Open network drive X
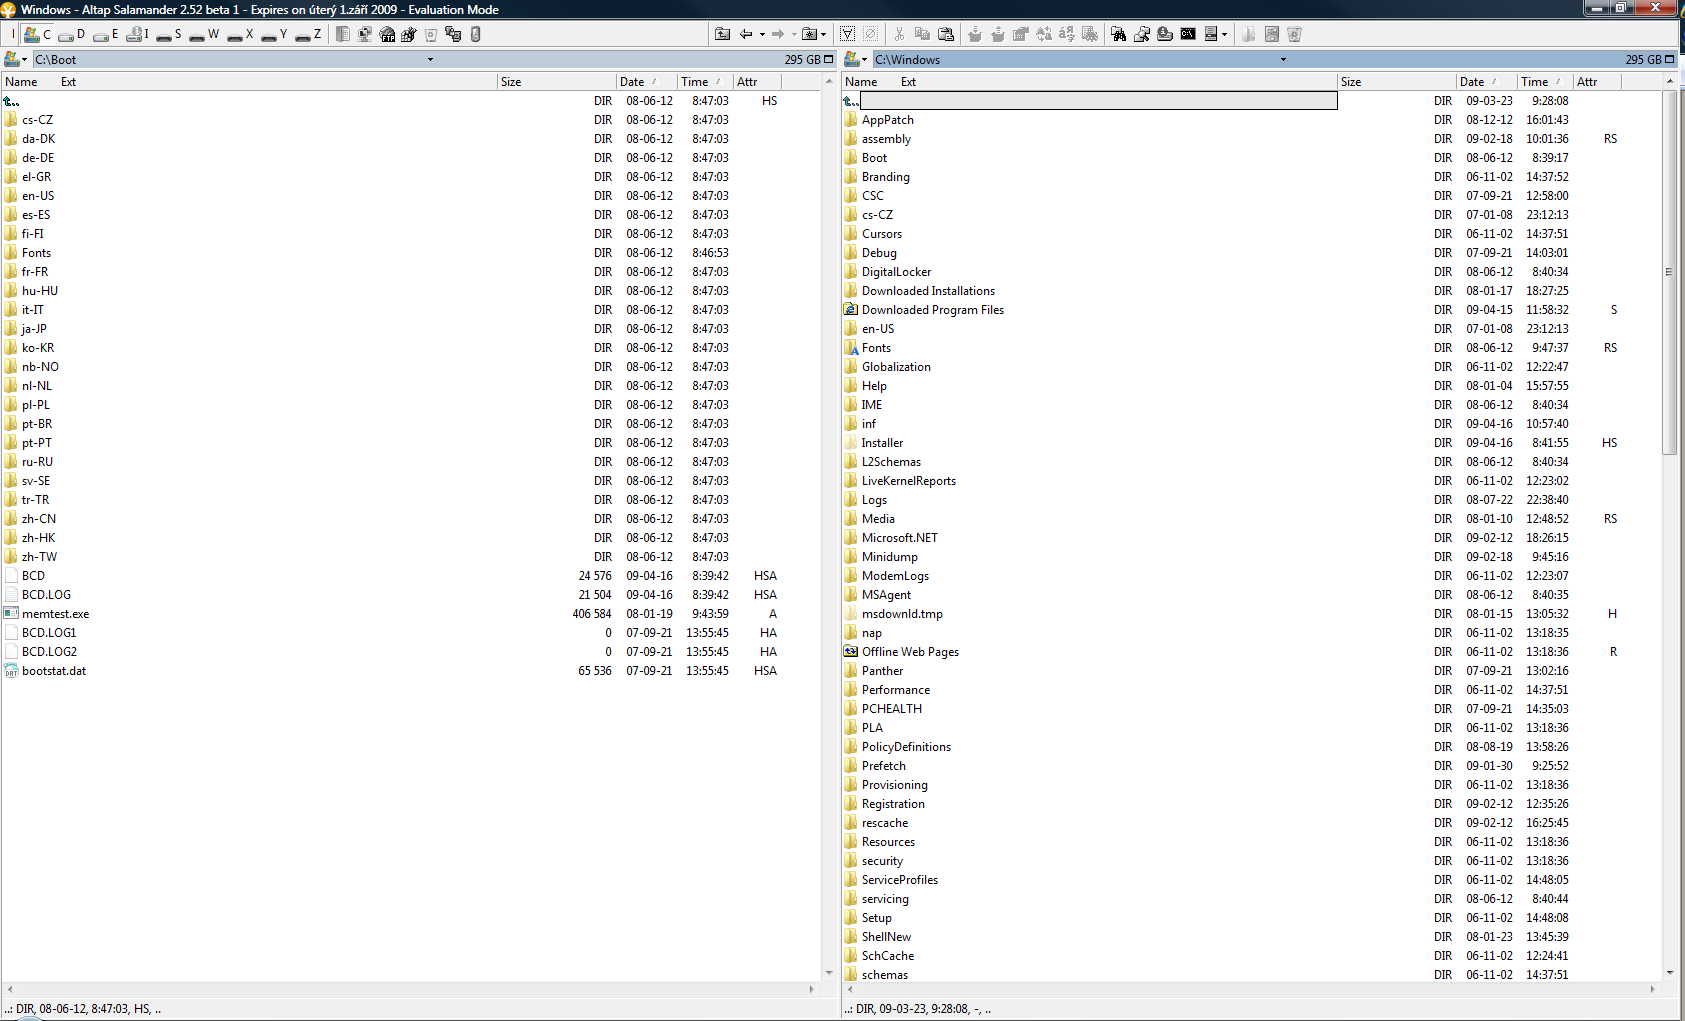Screen dimensions: 1685x1021 tap(240, 34)
